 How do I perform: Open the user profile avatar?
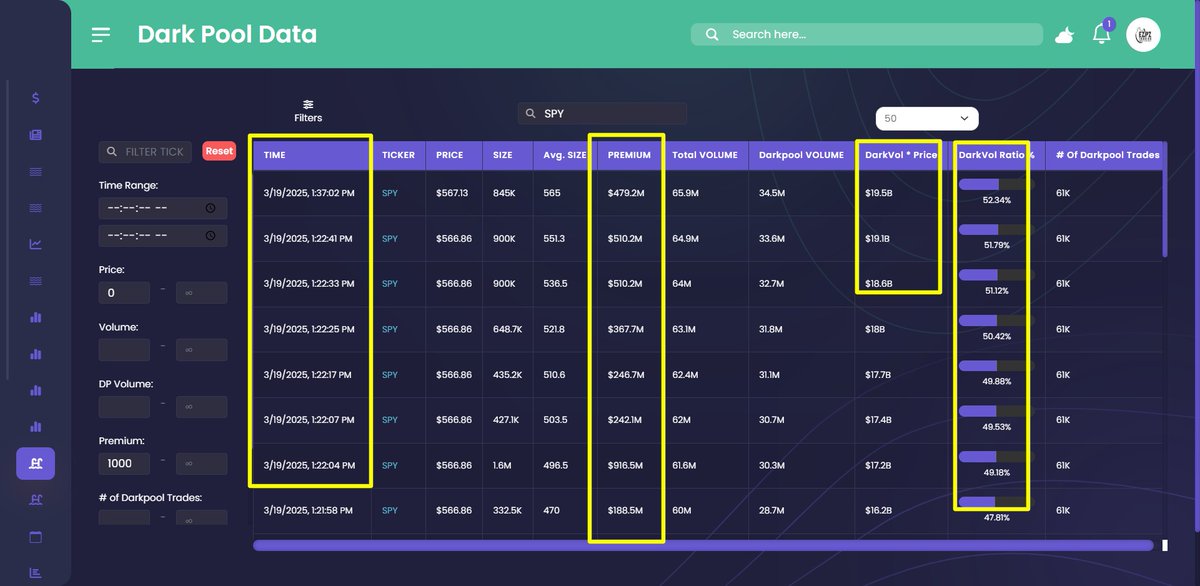tap(1143, 35)
